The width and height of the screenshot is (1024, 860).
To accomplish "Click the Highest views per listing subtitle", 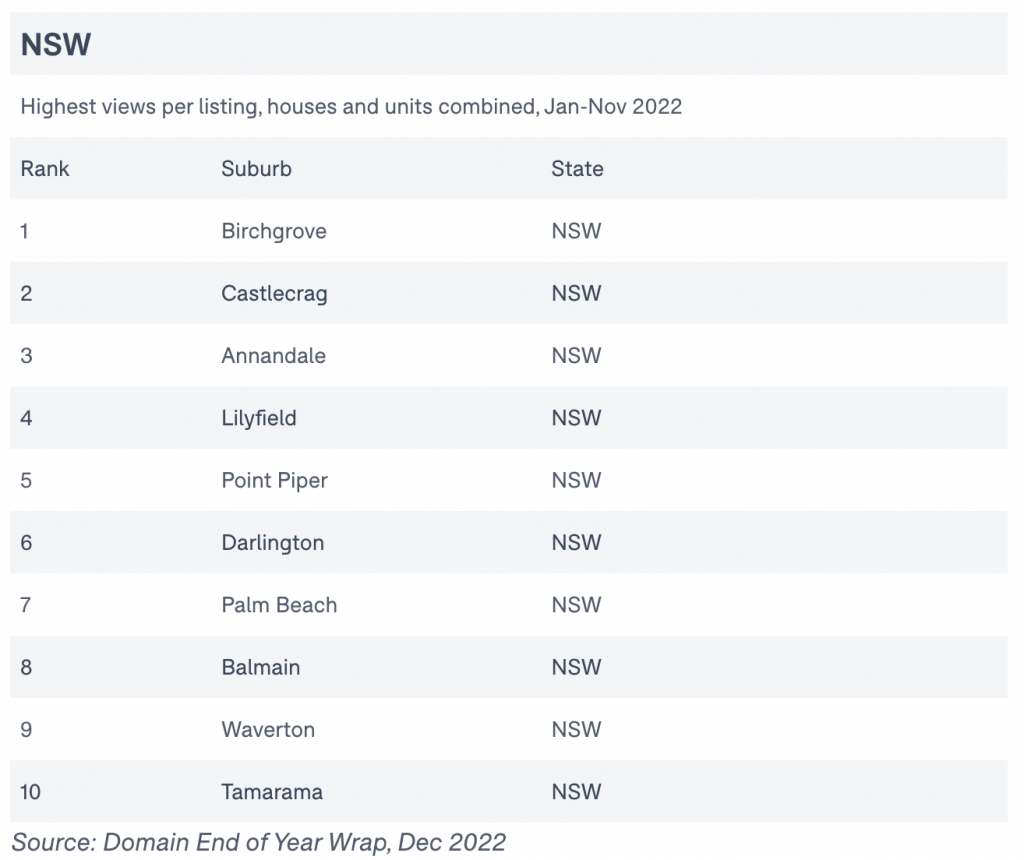I will 351,106.
